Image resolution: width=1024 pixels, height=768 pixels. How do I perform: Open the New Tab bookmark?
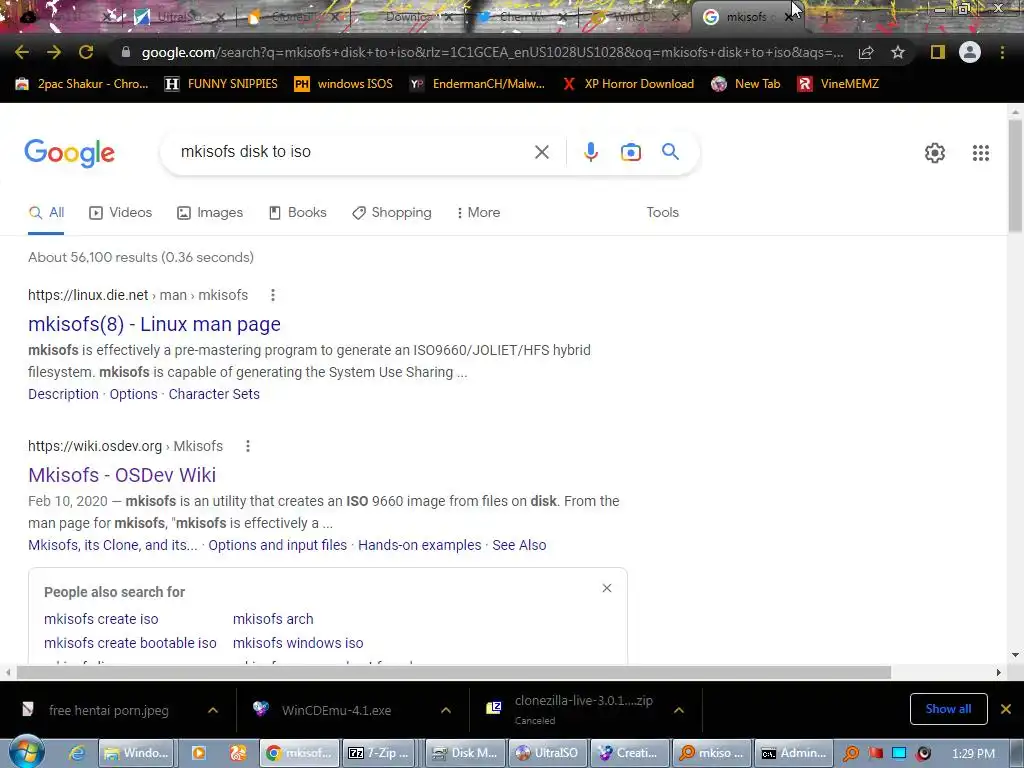pyautogui.click(x=746, y=84)
